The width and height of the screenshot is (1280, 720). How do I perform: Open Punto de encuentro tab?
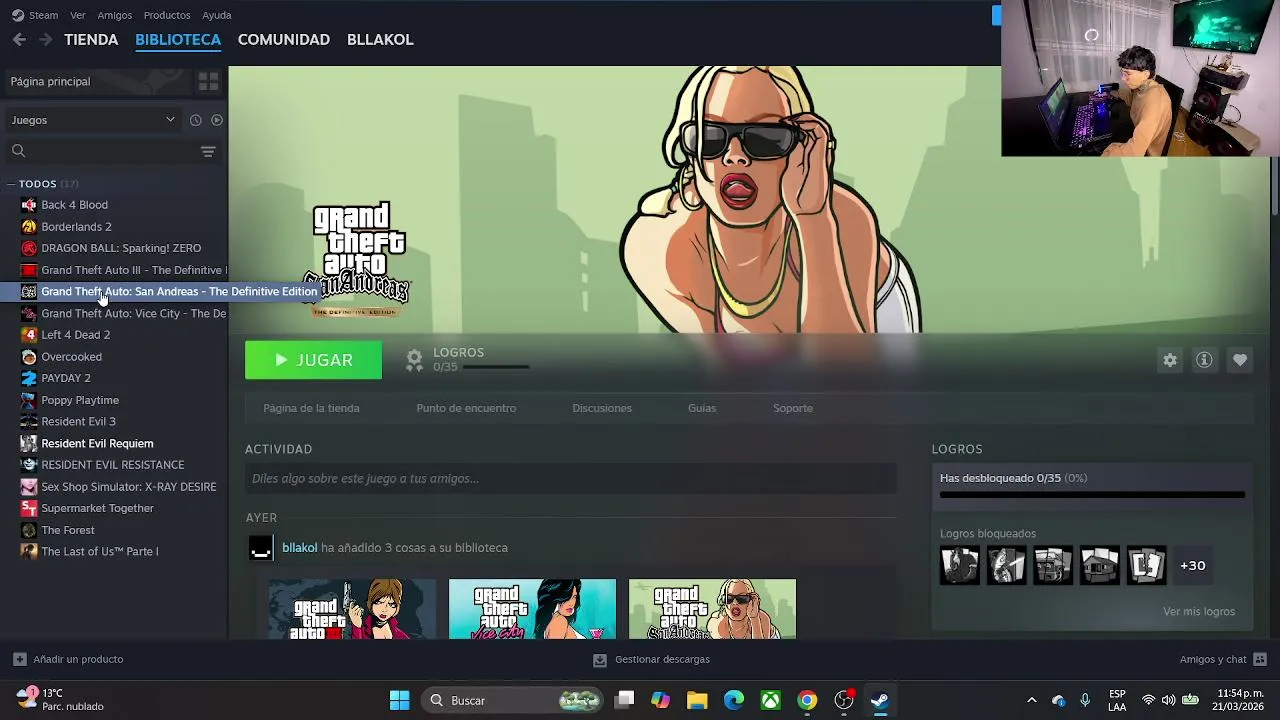click(x=466, y=408)
